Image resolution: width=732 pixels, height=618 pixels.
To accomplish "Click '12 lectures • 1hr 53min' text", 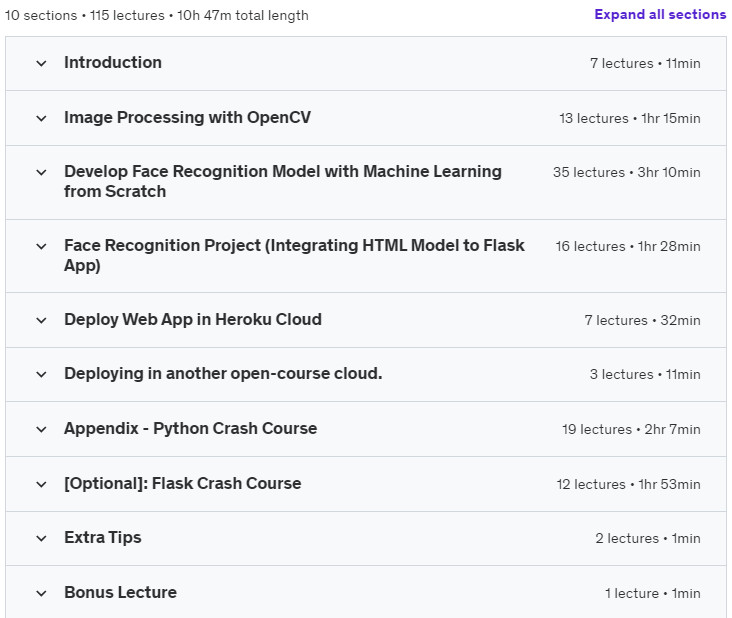I will [x=628, y=485].
